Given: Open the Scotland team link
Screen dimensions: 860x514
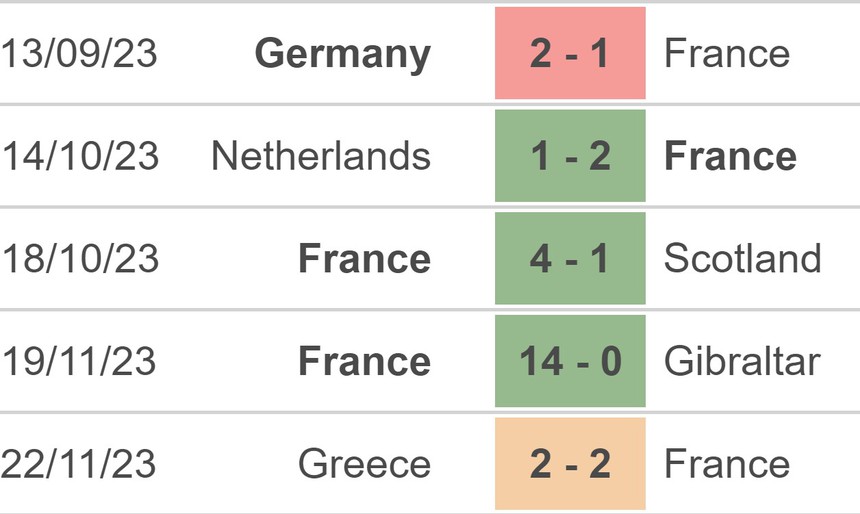Looking at the screenshot, I should click(742, 258).
